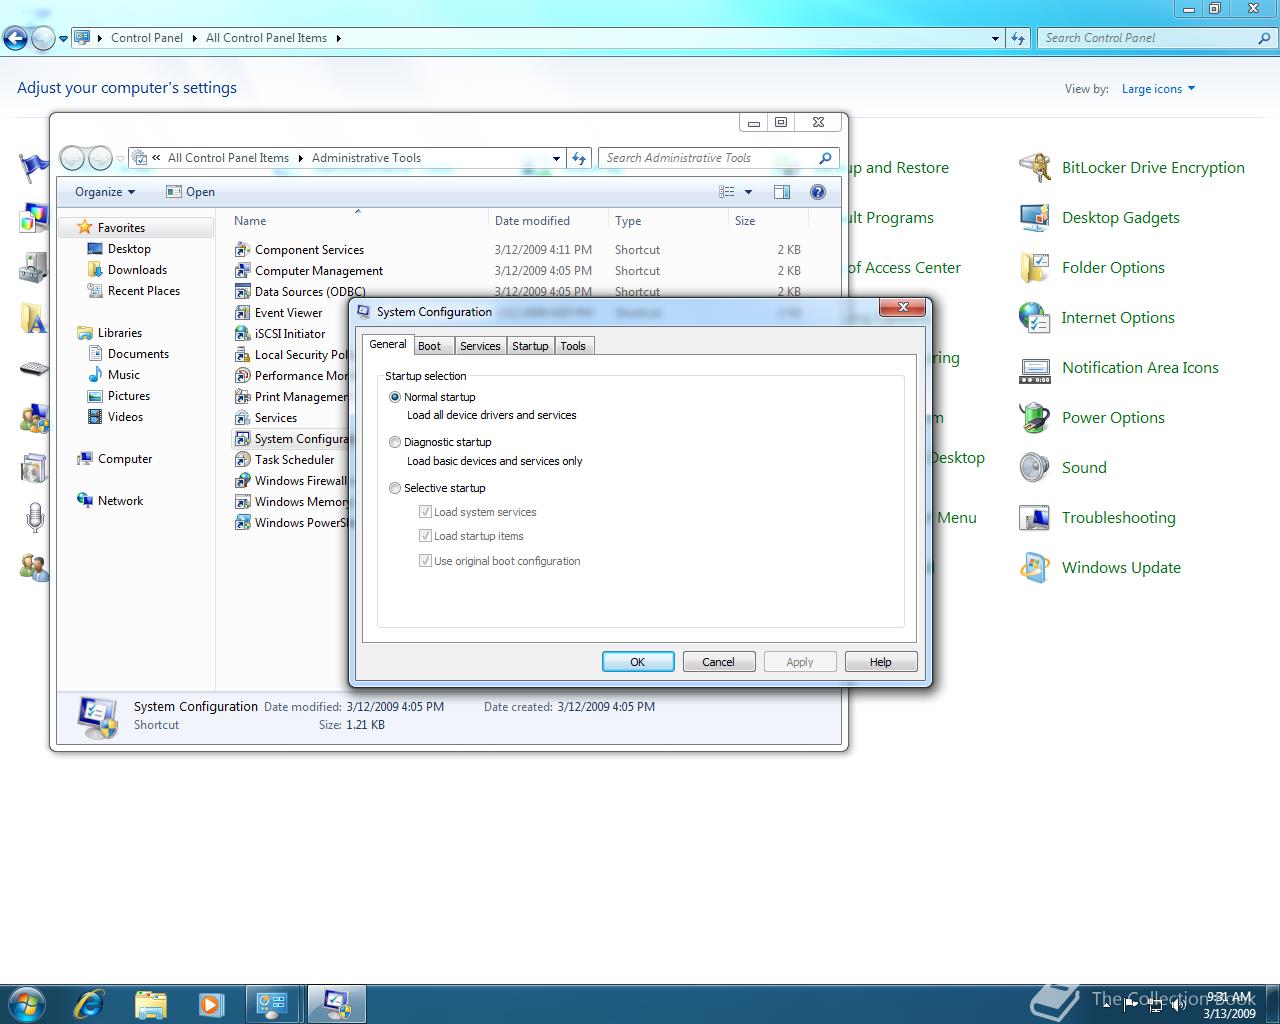Viewport: 1280px width, 1024px height.
Task: Click the Event Viewer shortcut icon
Action: coord(242,312)
